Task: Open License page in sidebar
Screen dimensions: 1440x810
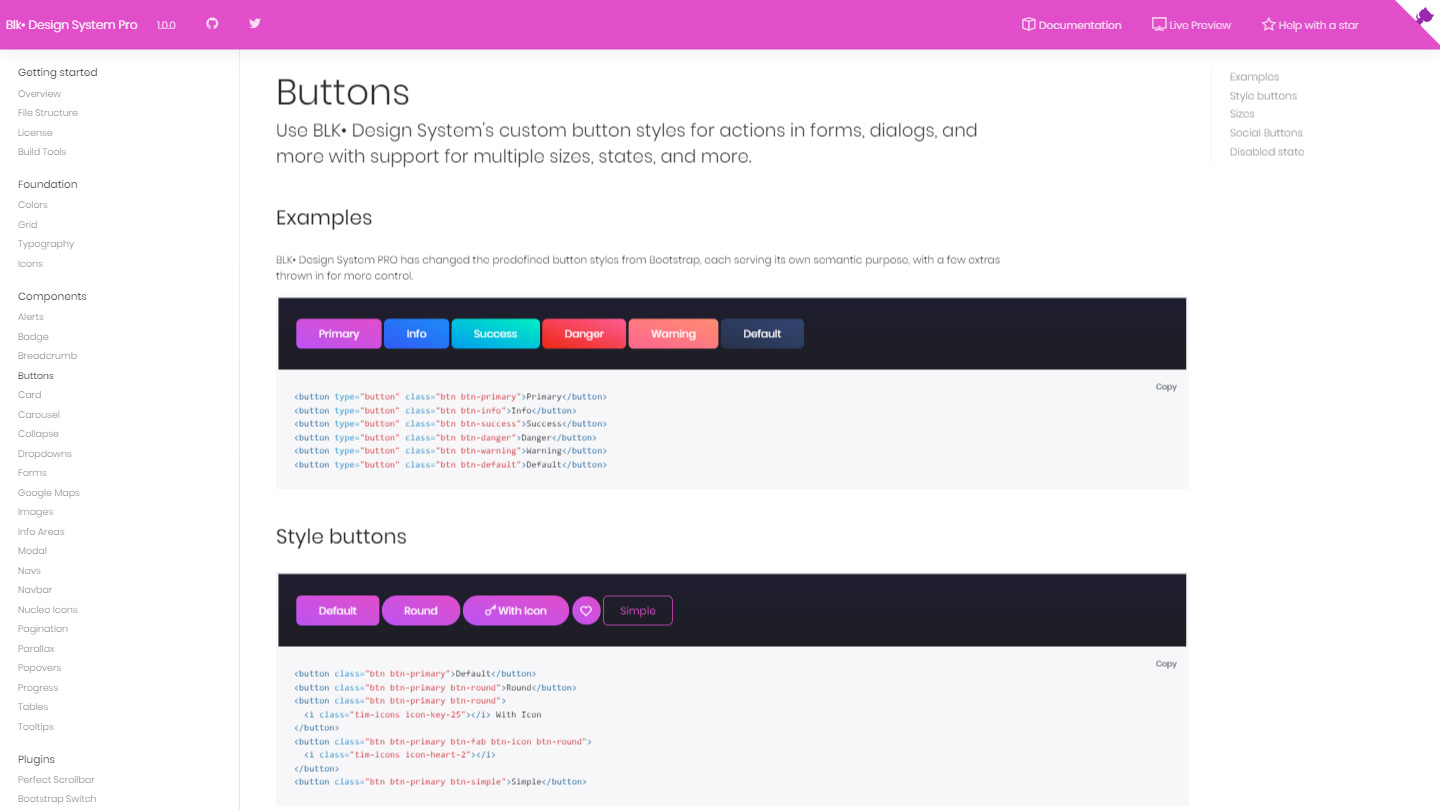Action: click(35, 133)
